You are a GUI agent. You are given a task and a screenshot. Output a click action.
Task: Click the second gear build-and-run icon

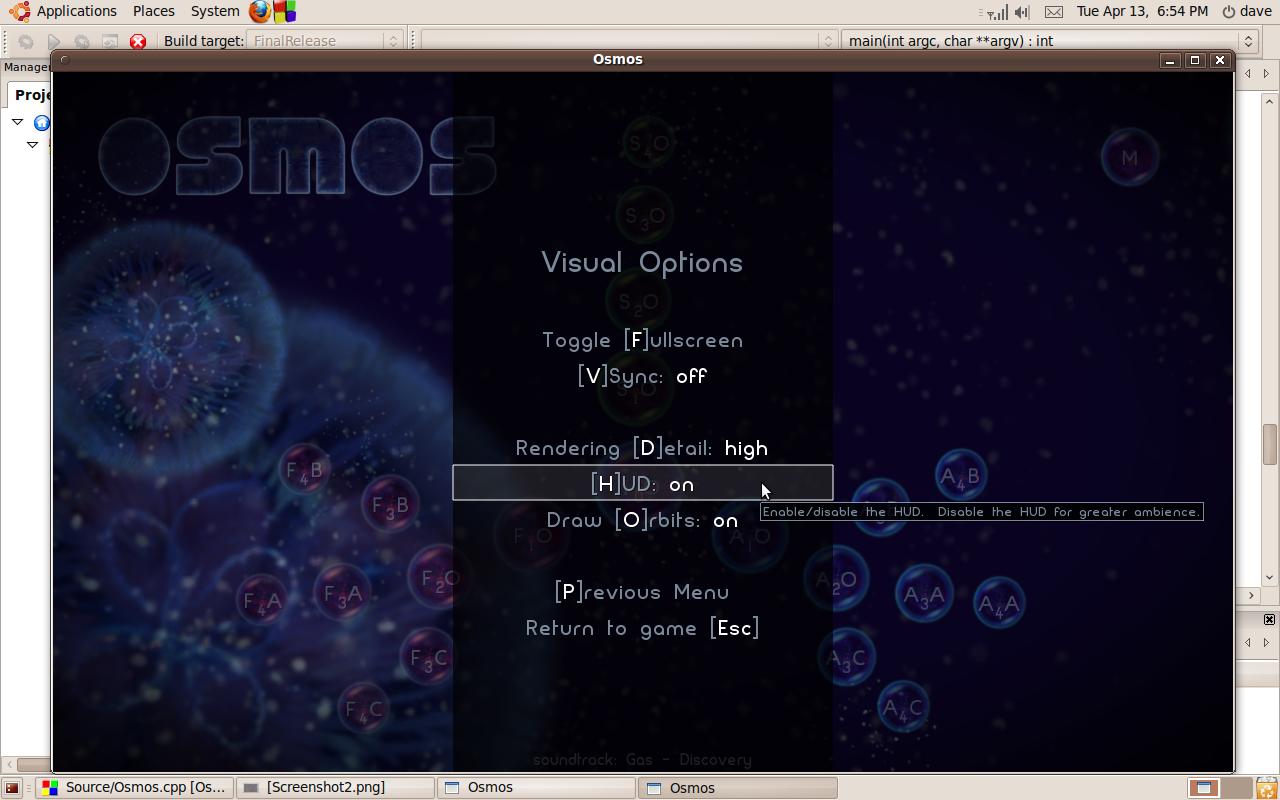coord(82,41)
